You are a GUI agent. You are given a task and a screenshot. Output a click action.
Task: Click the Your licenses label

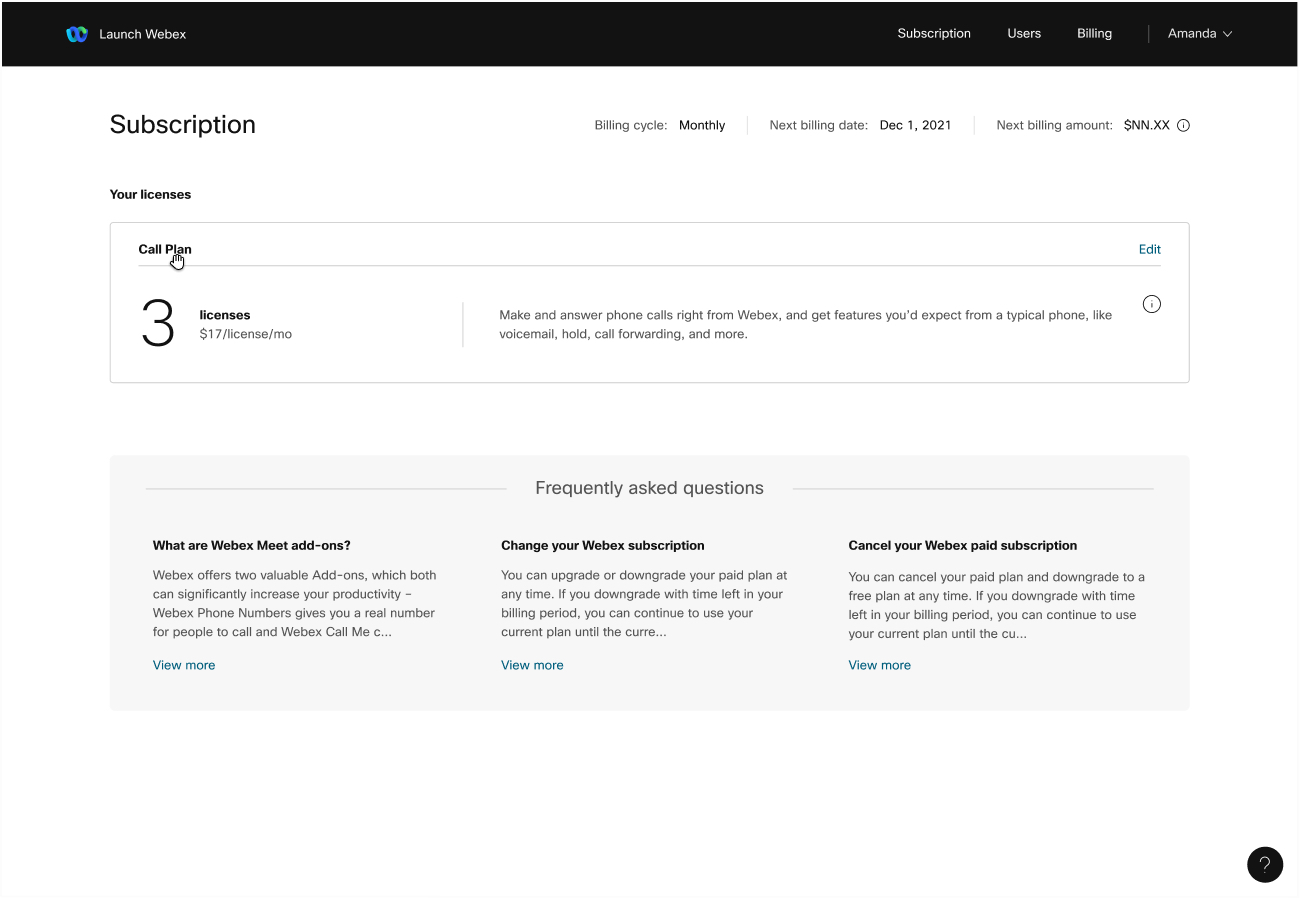(x=150, y=194)
